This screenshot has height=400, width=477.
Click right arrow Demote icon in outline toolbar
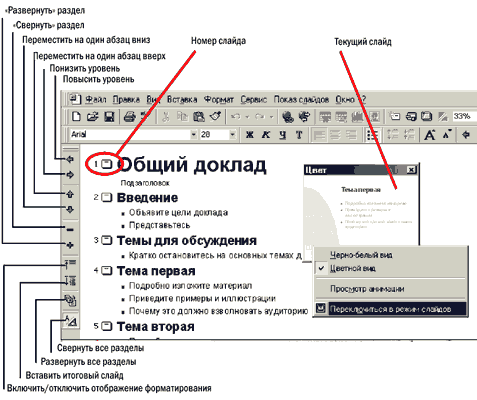coord(70,174)
